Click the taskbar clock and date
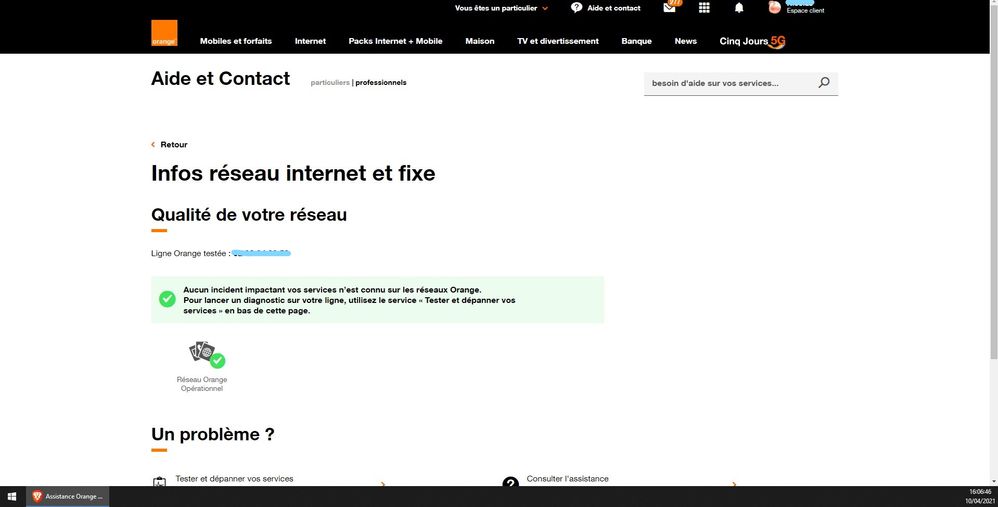Viewport: 998px width, 507px height. click(x=979, y=497)
